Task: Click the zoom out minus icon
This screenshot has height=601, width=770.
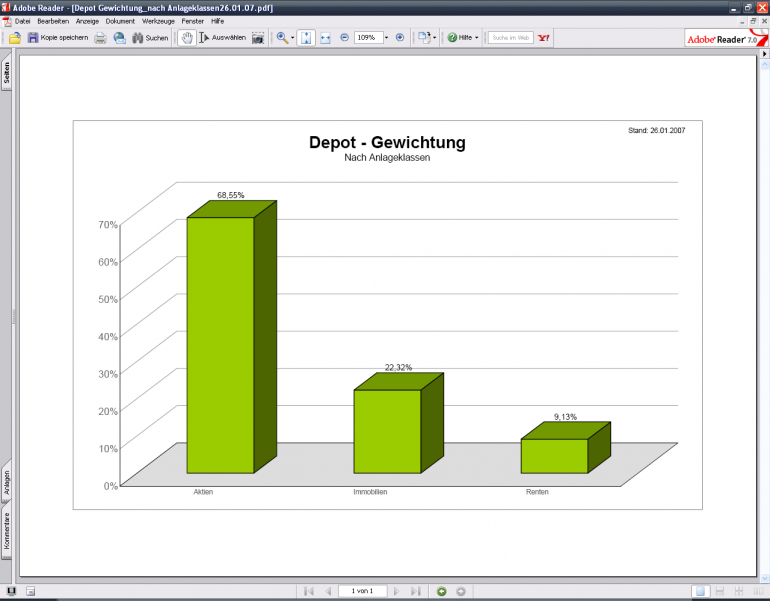Action: pos(344,37)
